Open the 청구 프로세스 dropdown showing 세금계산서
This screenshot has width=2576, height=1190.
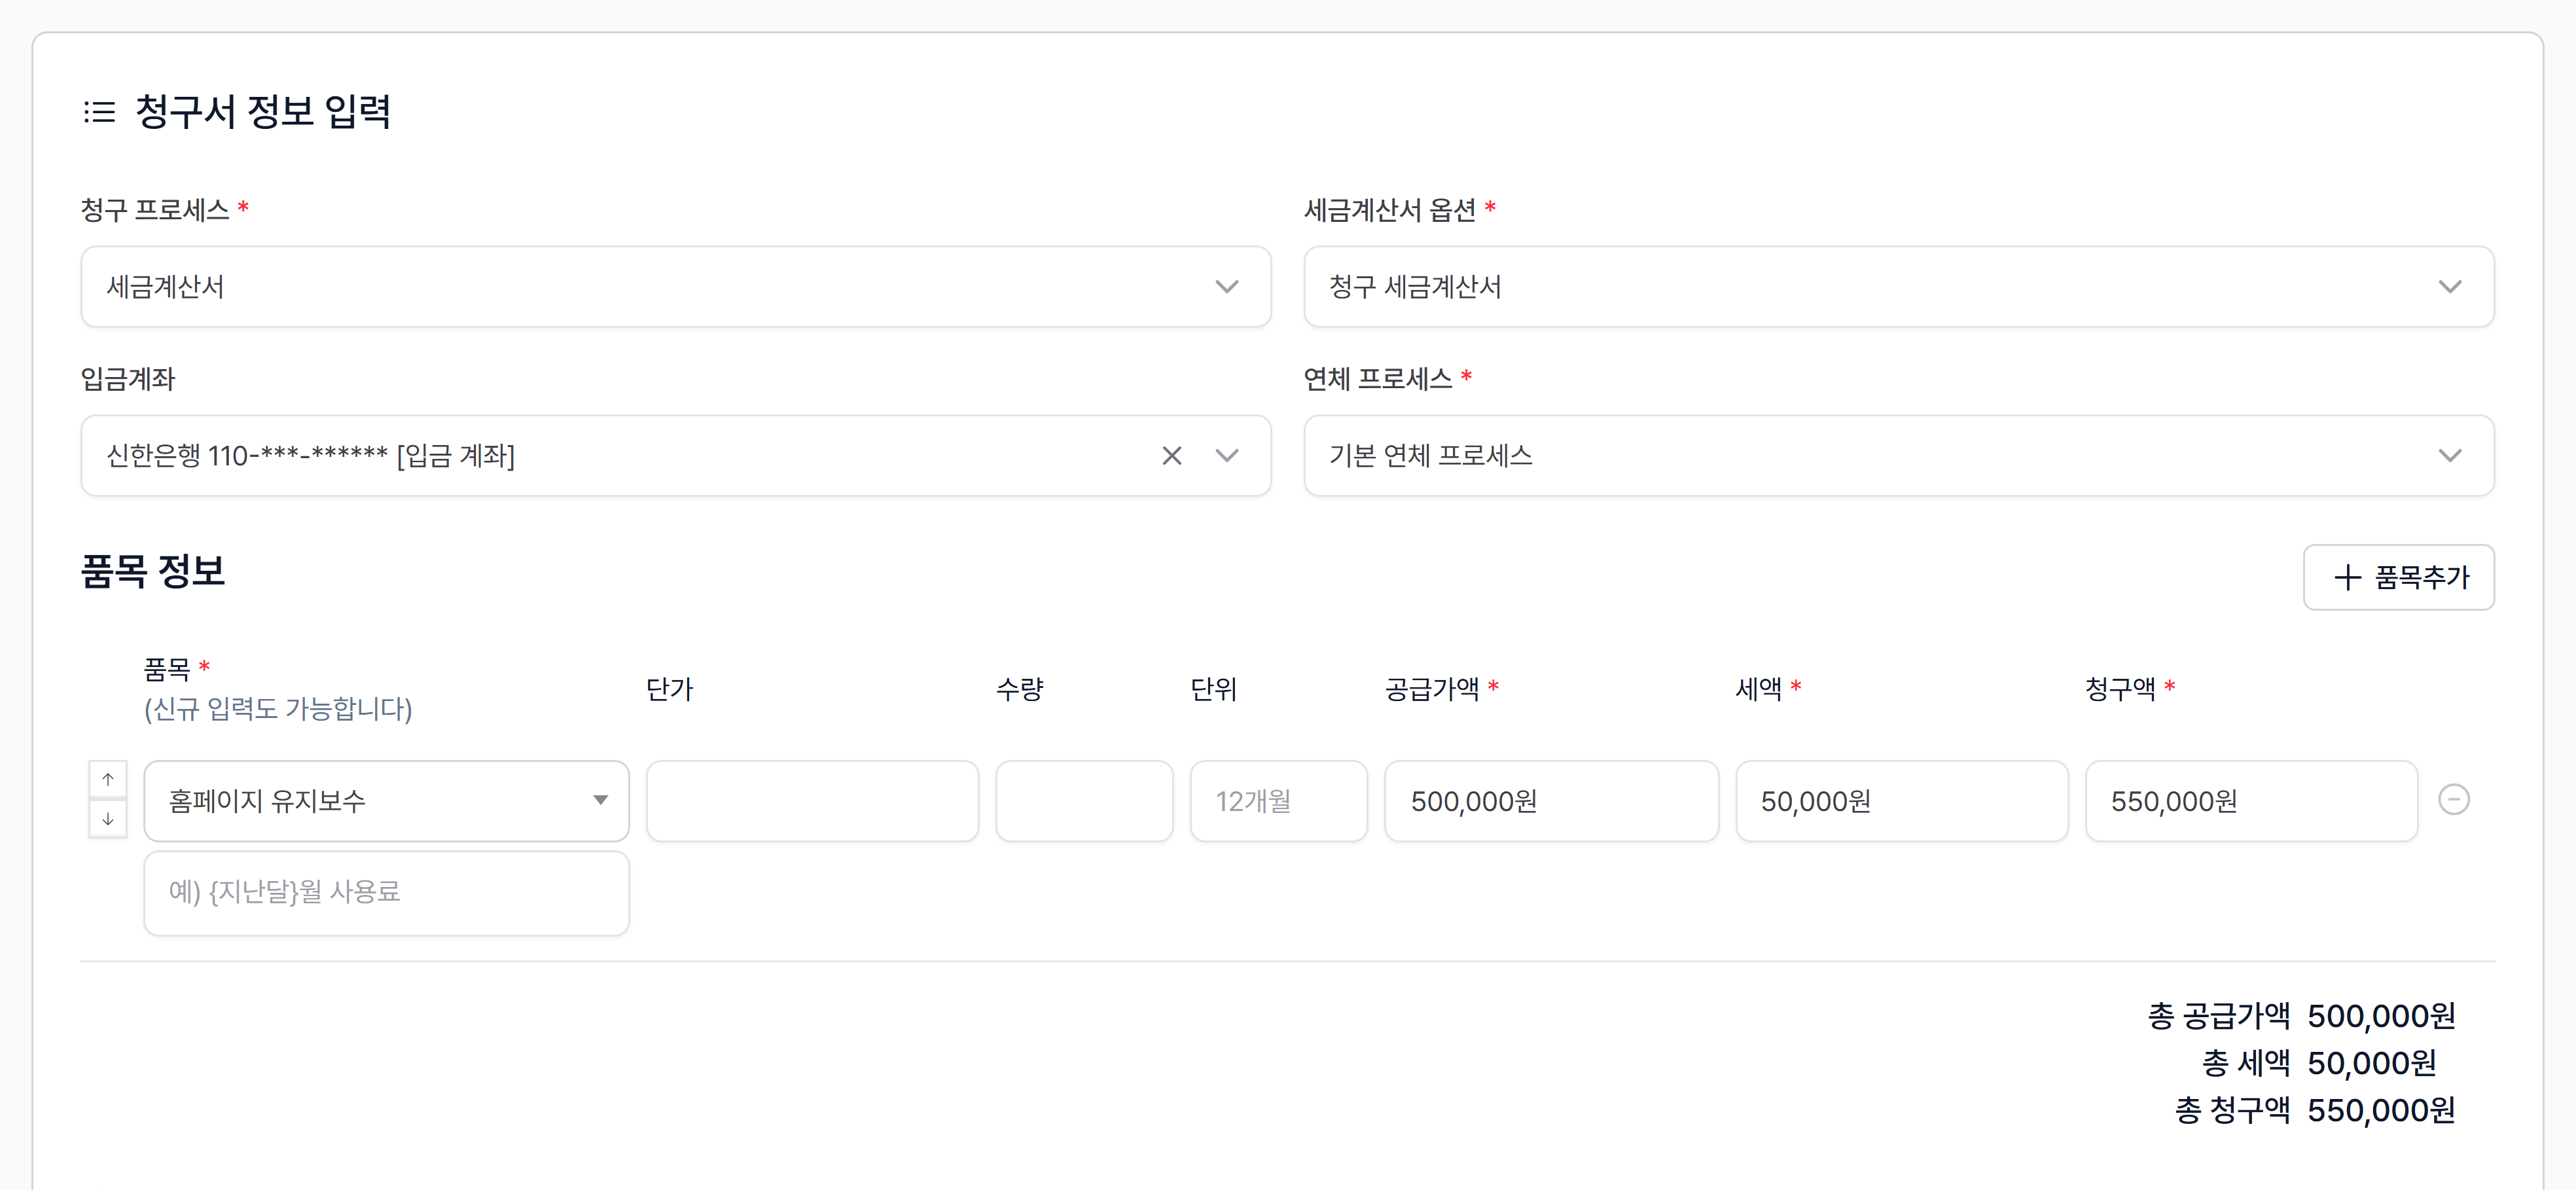[x=675, y=287]
